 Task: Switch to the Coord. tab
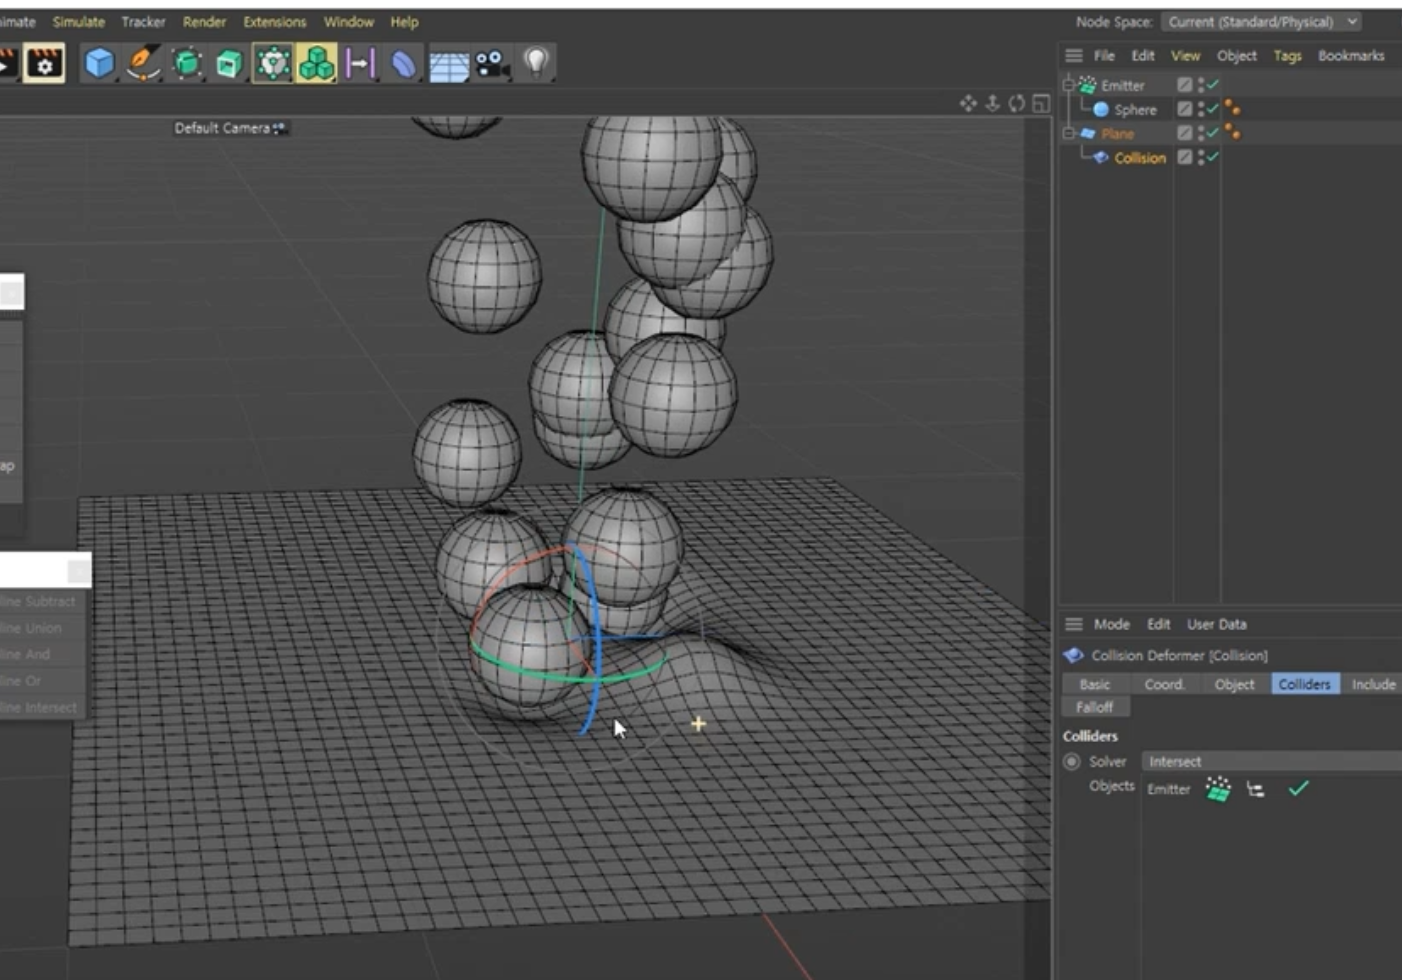(x=1164, y=684)
